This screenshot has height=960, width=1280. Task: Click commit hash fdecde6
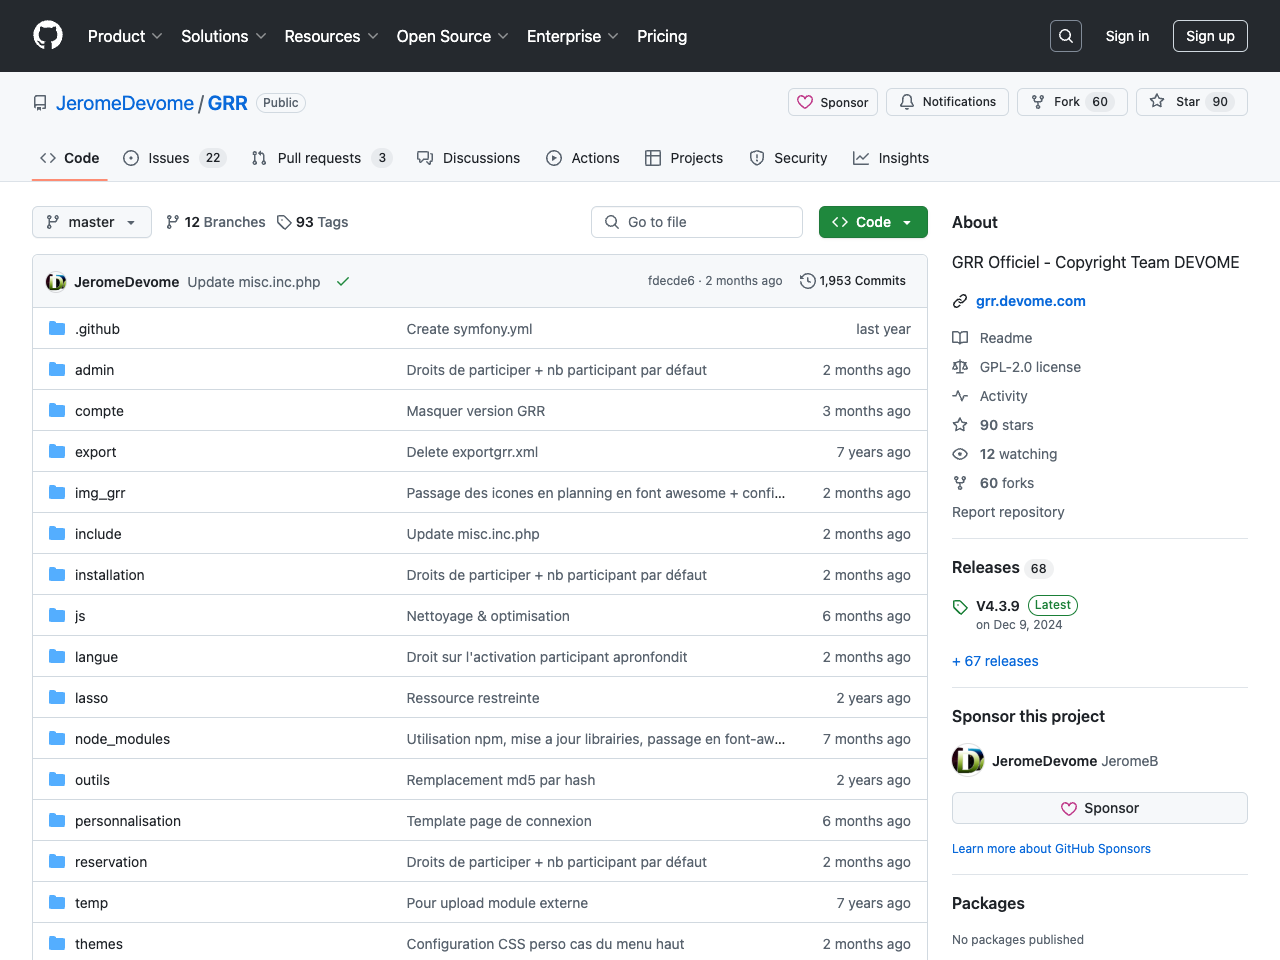[x=671, y=281]
